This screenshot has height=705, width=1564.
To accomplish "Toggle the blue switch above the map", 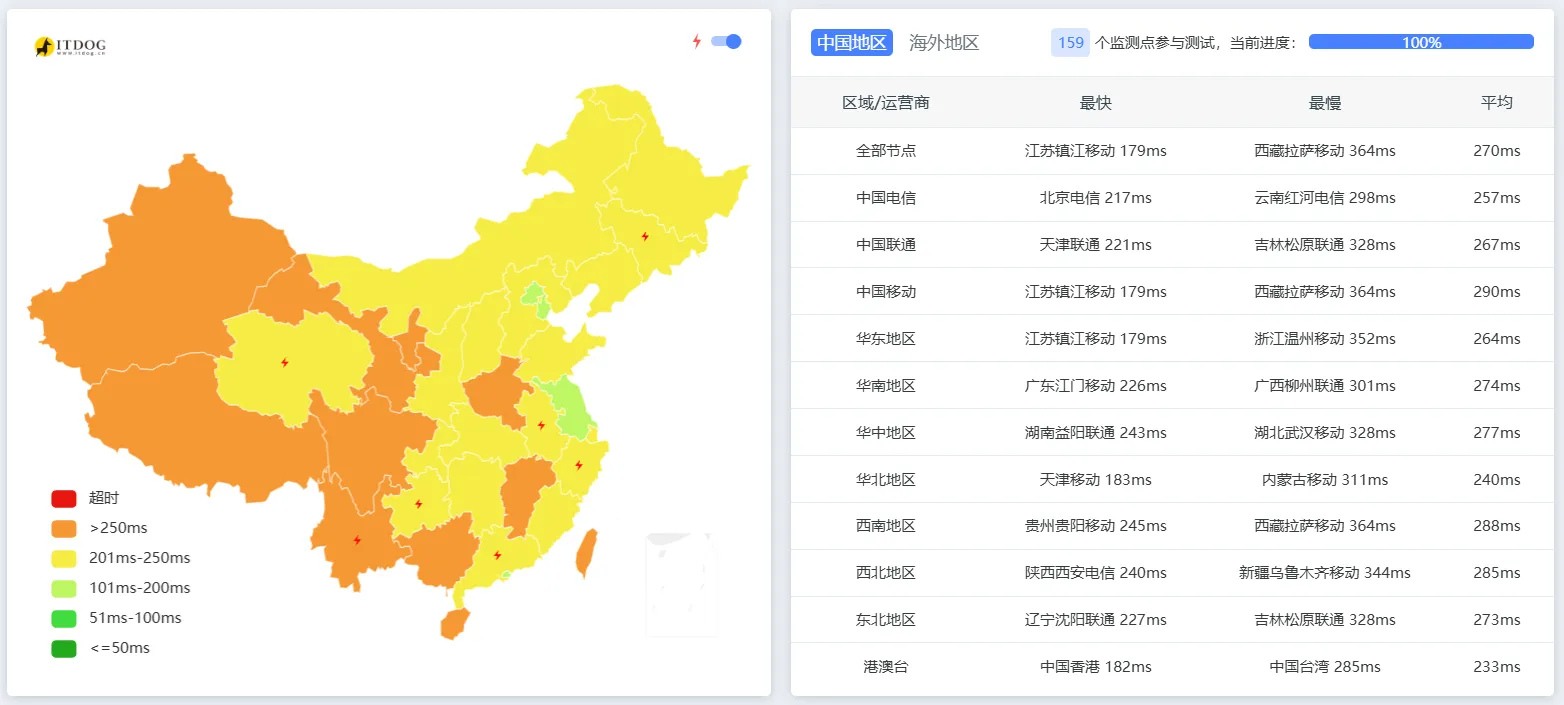I will point(724,41).
